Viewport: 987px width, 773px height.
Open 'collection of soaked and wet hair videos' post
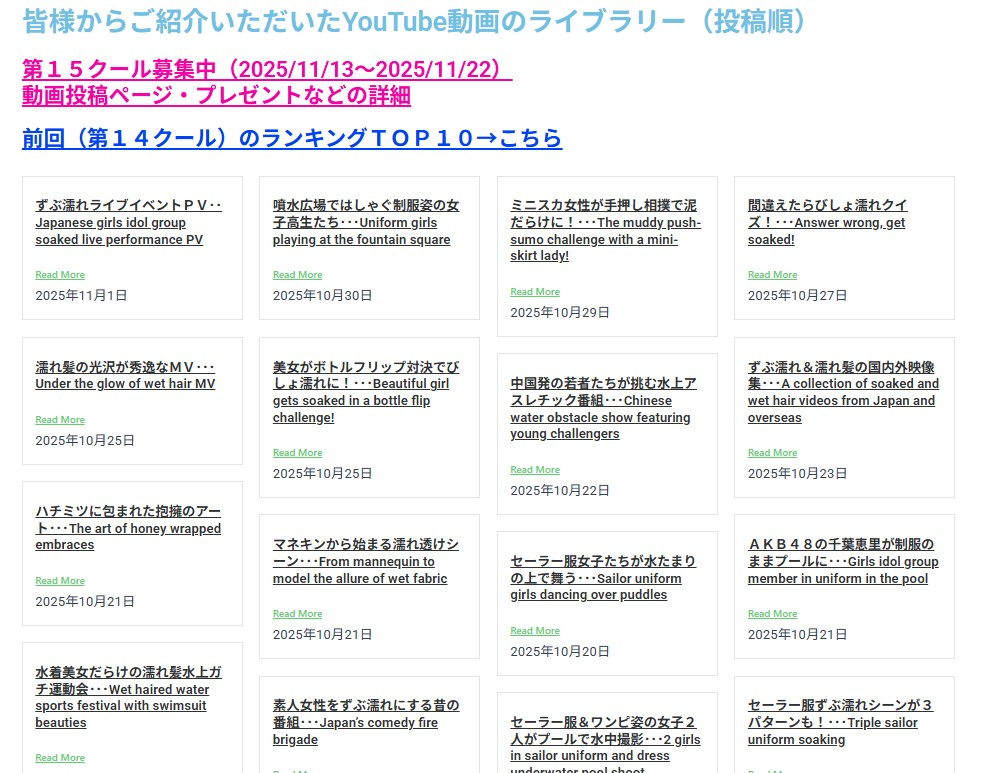[x=842, y=392]
